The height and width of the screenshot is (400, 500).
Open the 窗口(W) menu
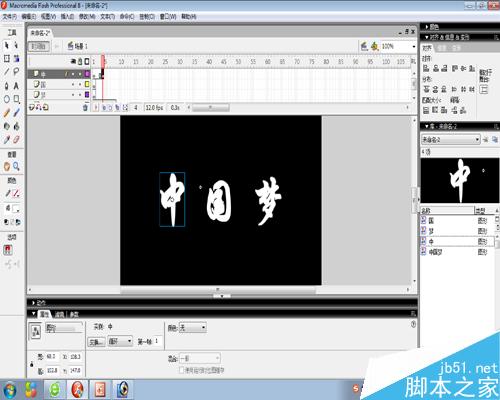(168, 16)
